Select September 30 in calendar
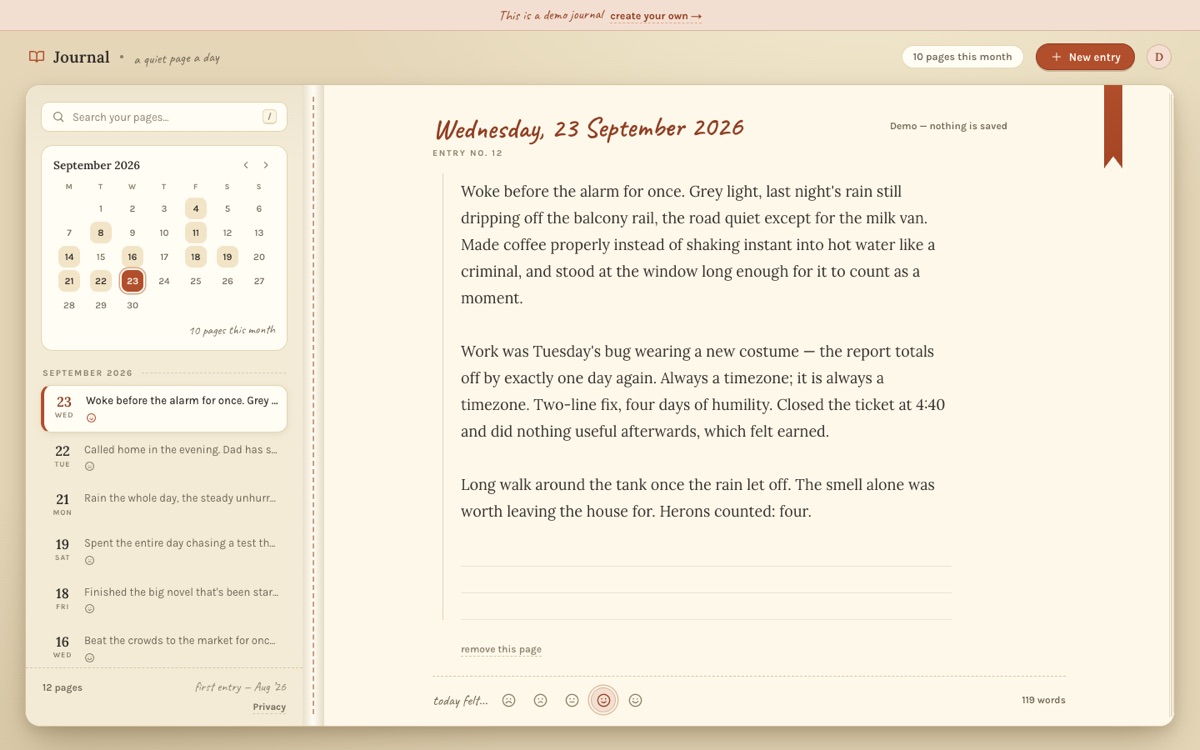Image resolution: width=1200 pixels, height=750 pixels. click(x=132, y=305)
